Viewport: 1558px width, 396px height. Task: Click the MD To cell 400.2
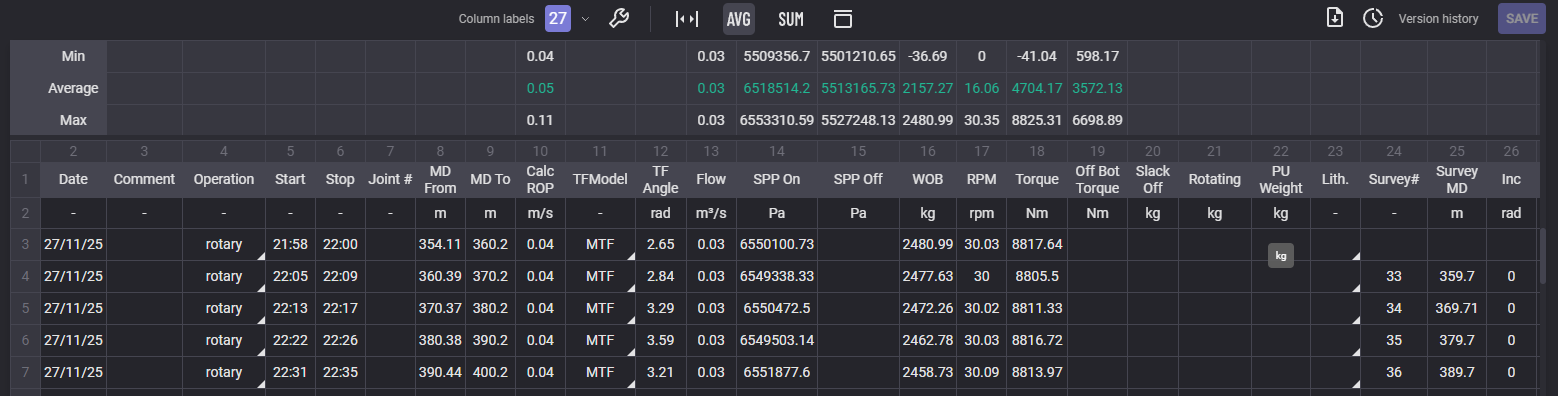click(x=490, y=372)
